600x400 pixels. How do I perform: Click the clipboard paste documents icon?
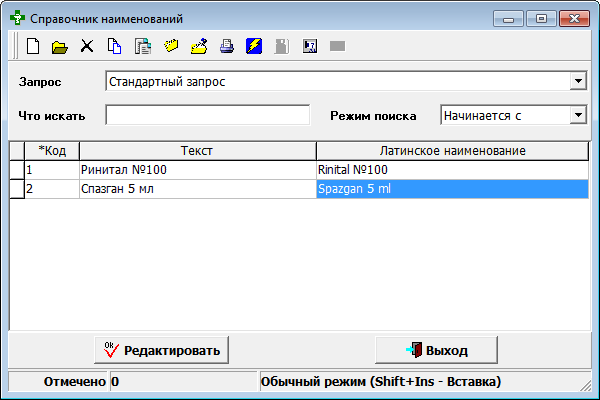point(143,46)
